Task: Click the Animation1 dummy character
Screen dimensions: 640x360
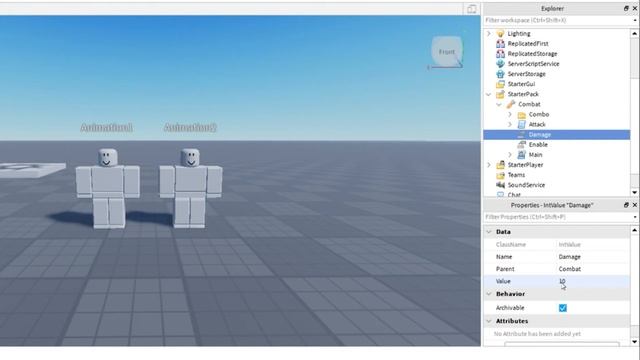Action: [108, 188]
